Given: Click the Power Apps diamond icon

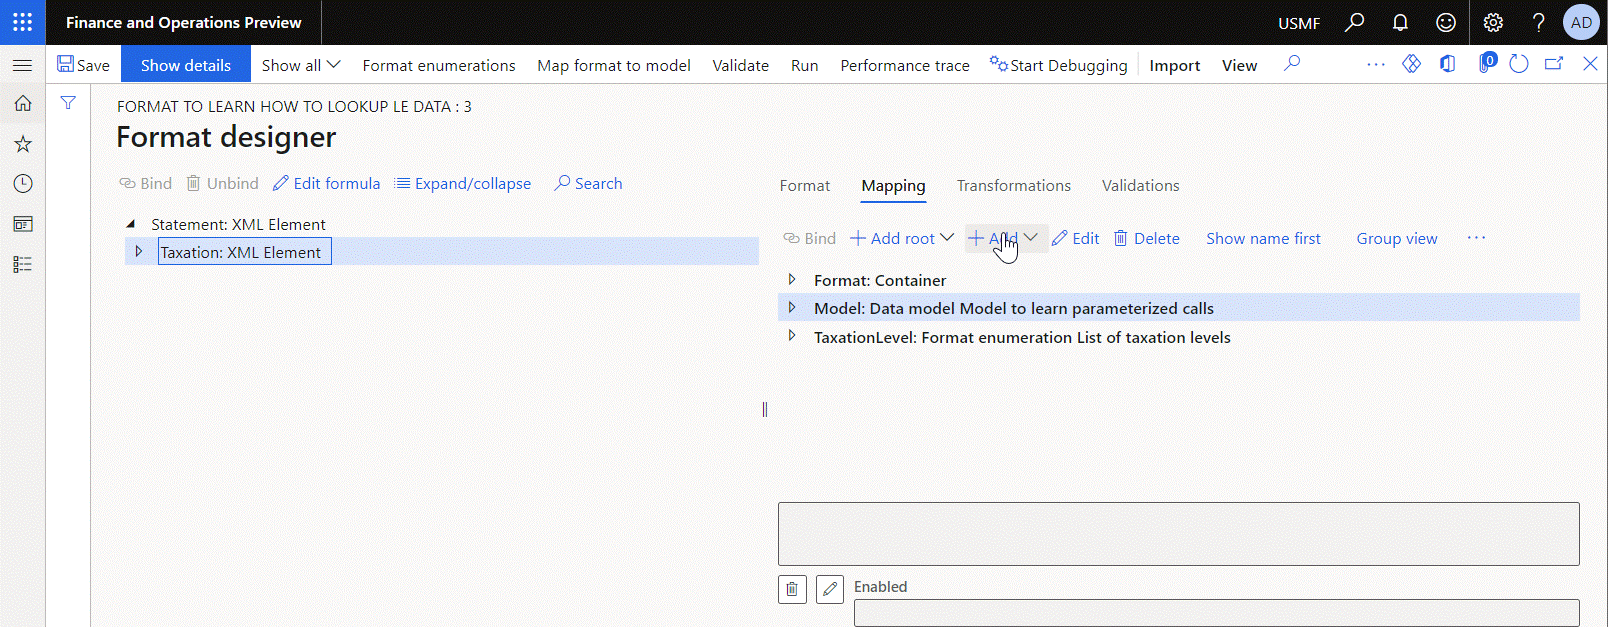Looking at the screenshot, I should click(x=1411, y=64).
